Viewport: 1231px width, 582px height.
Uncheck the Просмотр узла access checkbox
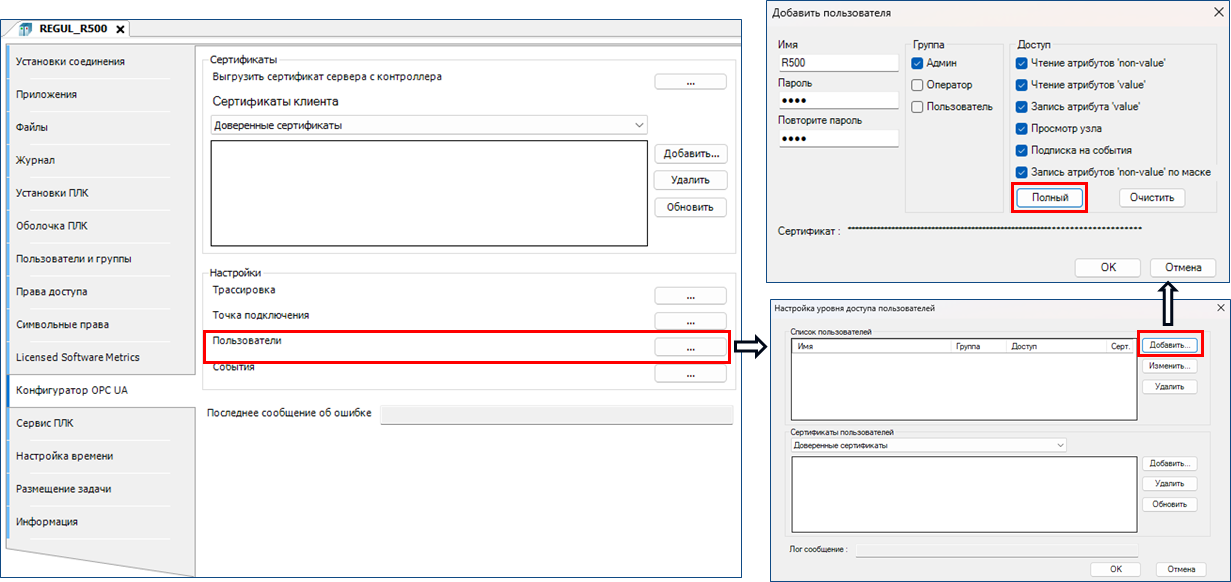point(1022,128)
